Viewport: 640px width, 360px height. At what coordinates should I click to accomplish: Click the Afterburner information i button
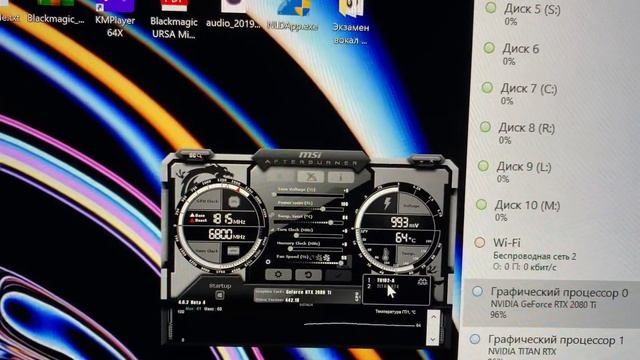(341, 177)
